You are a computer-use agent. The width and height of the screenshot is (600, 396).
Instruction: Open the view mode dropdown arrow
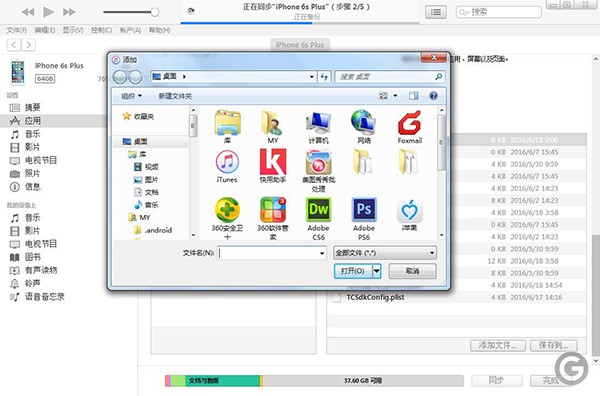[x=395, y=96]
